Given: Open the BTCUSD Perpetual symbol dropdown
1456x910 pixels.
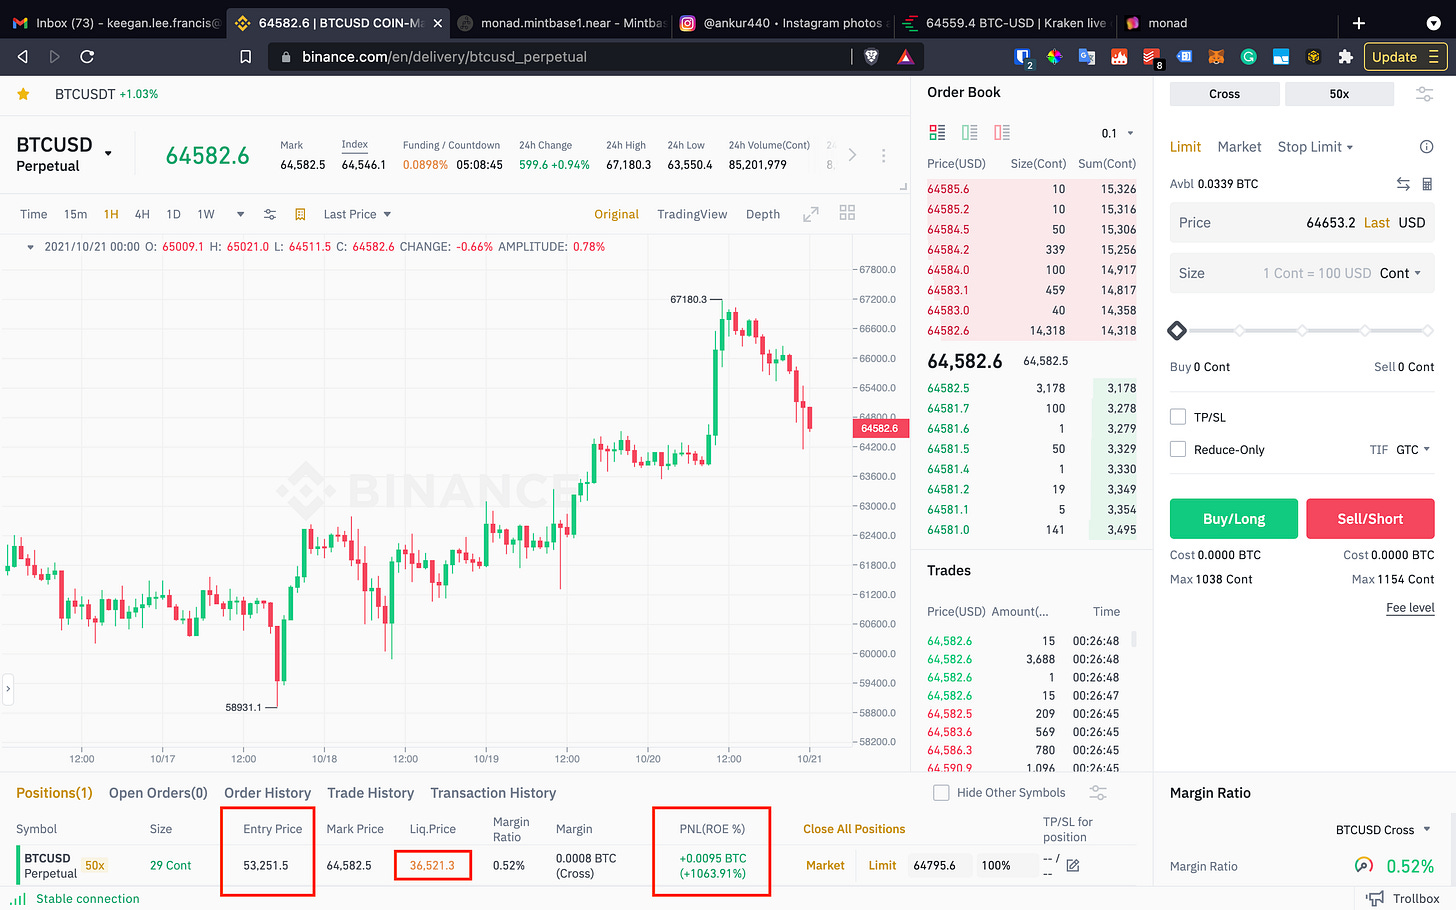Looking at the screenshot, I should [108, 154].
